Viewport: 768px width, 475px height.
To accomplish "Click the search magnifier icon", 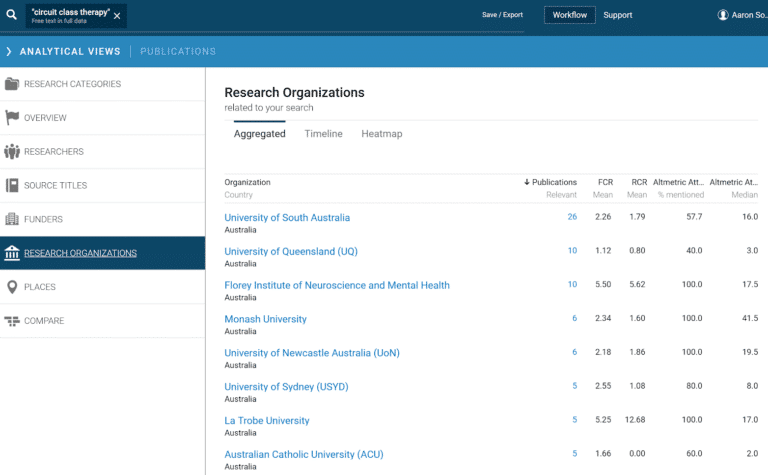I will (x=11, y=15).
